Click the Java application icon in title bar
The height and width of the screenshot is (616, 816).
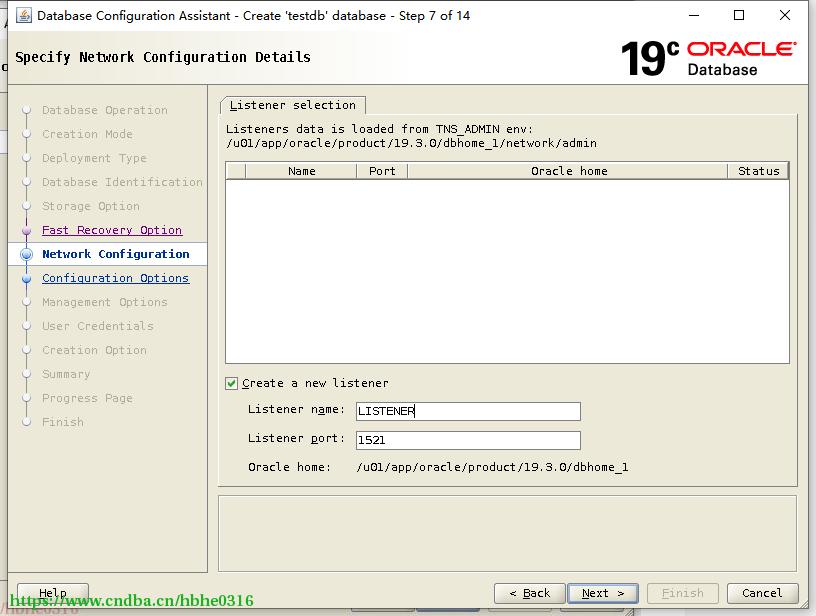23,15
